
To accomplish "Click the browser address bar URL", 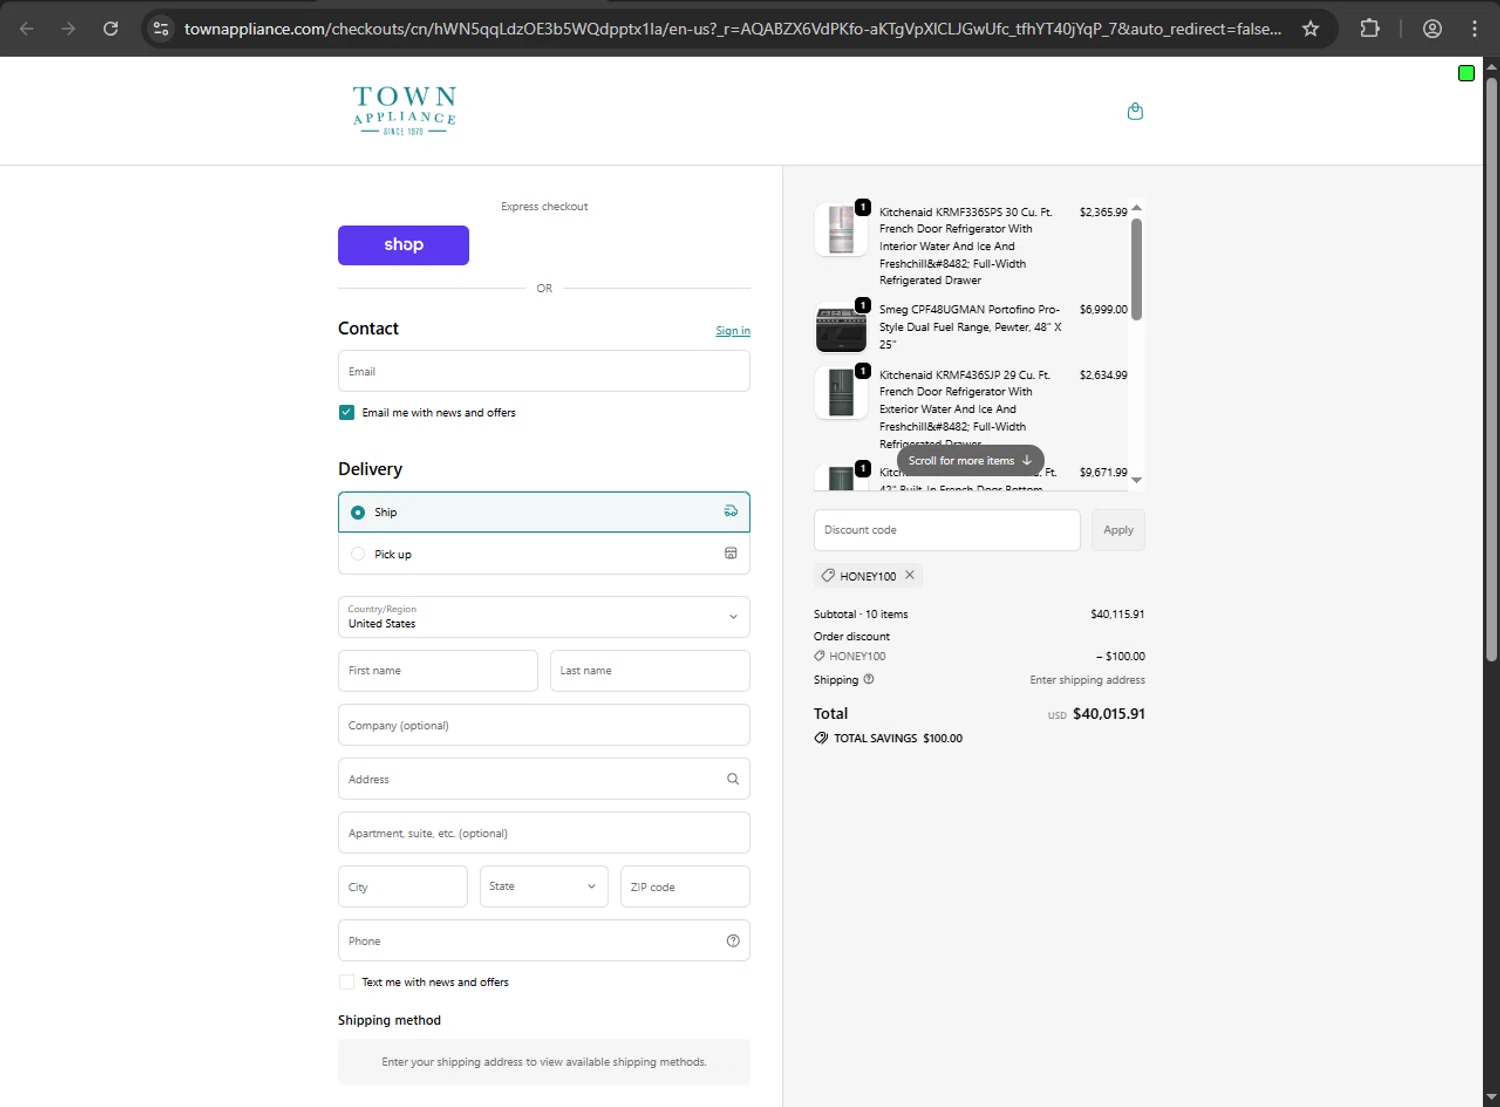I will (x=732, y=29).
